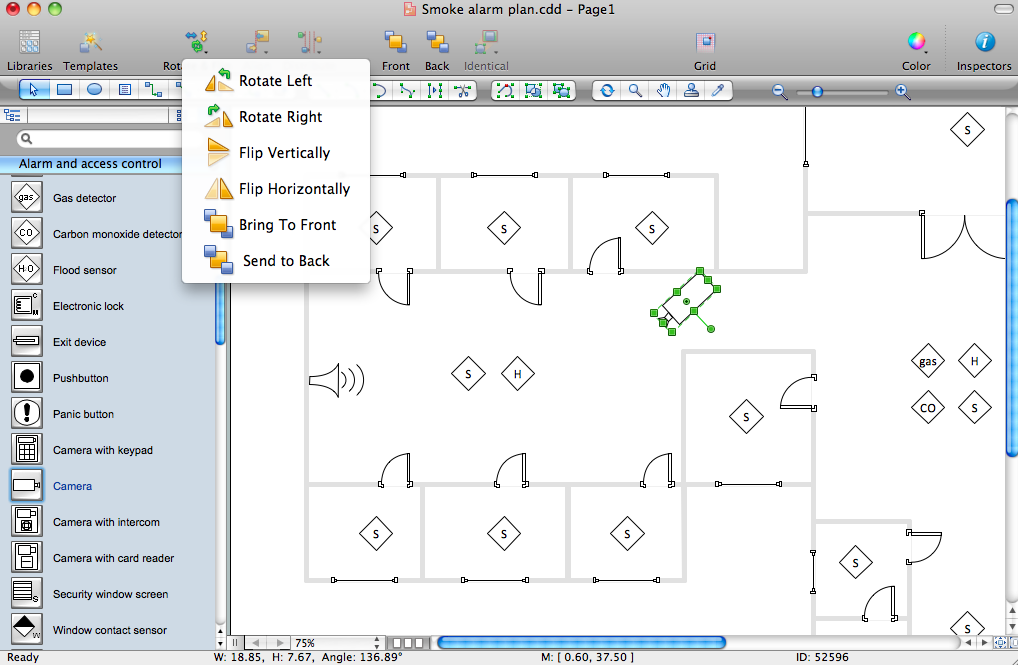Viewport: 1018px width, 665px height.
Task: Select the eyedropper tool
Action: tap(718, 90)
